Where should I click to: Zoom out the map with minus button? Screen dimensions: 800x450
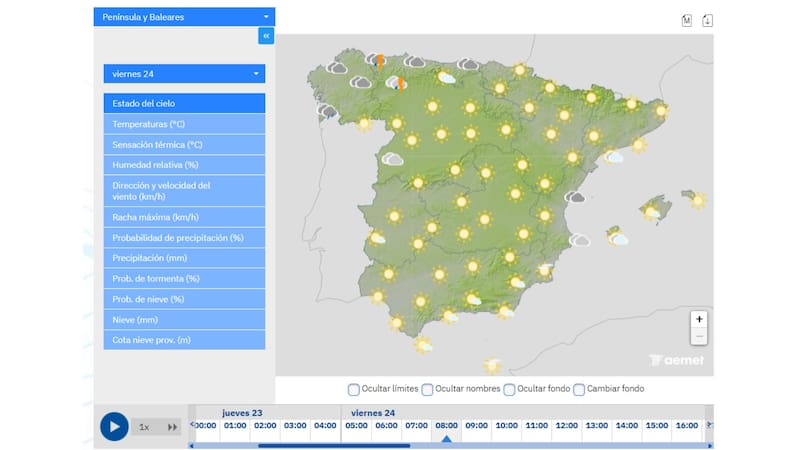click(699, 336)
